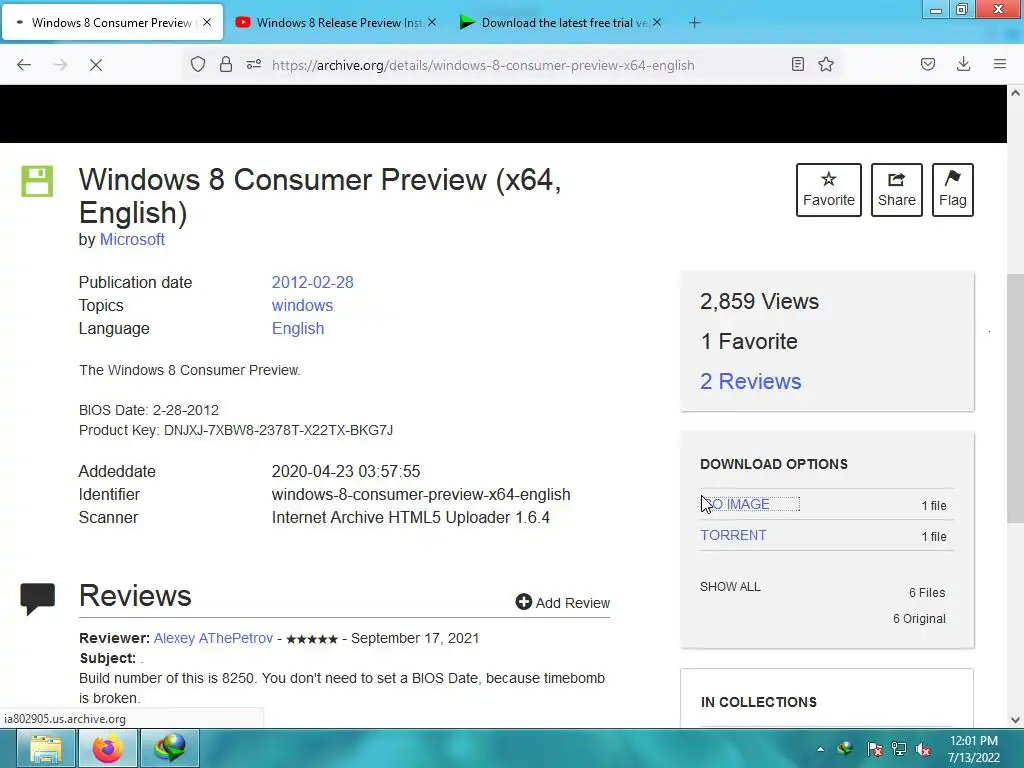Download the ISO IMAGE file
The width and height of the screenshot is (1024, 768).
[749, 504]
